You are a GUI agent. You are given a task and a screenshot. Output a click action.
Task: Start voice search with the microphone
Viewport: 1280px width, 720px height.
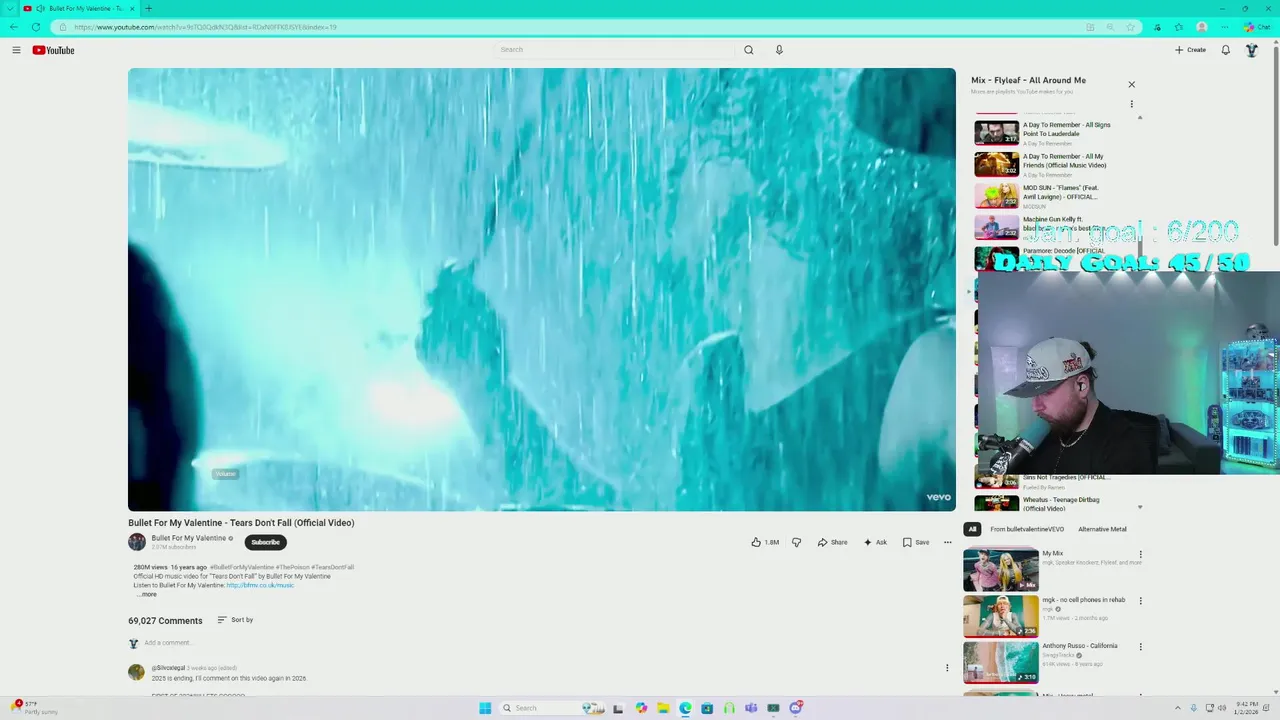779,50
